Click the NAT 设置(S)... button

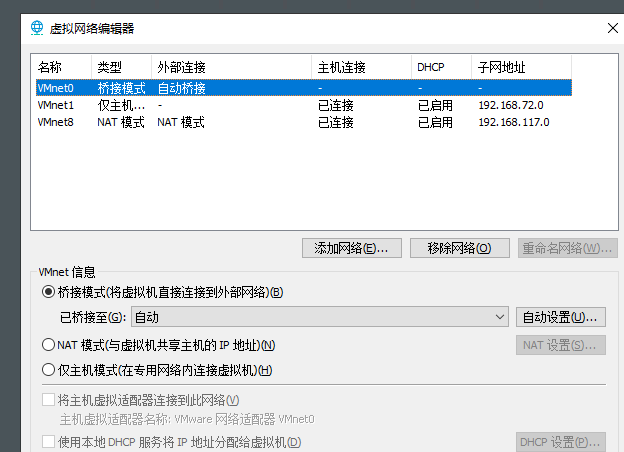pyautogui.click(x=560, y=345)
